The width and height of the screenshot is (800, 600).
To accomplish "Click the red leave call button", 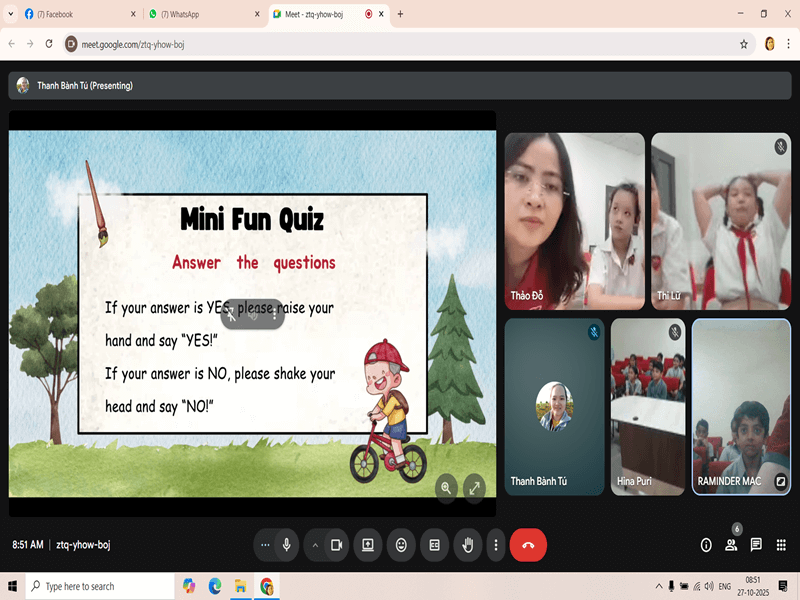I will click(x=528, y=545).
